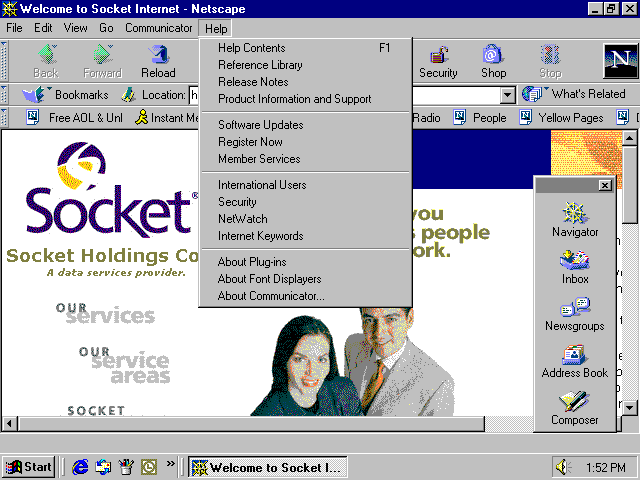
Task: Open the Edit menu
Action: [43, 28]
